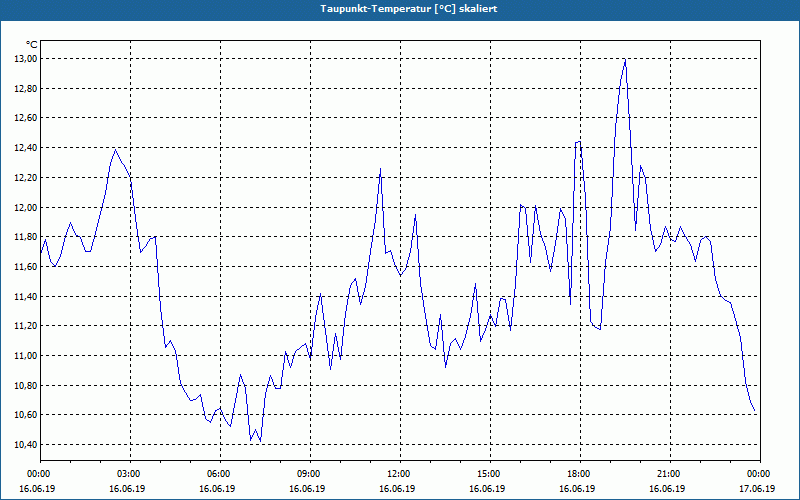
Task: Click the '06:00' time label
Action: [x=218, y=474]
